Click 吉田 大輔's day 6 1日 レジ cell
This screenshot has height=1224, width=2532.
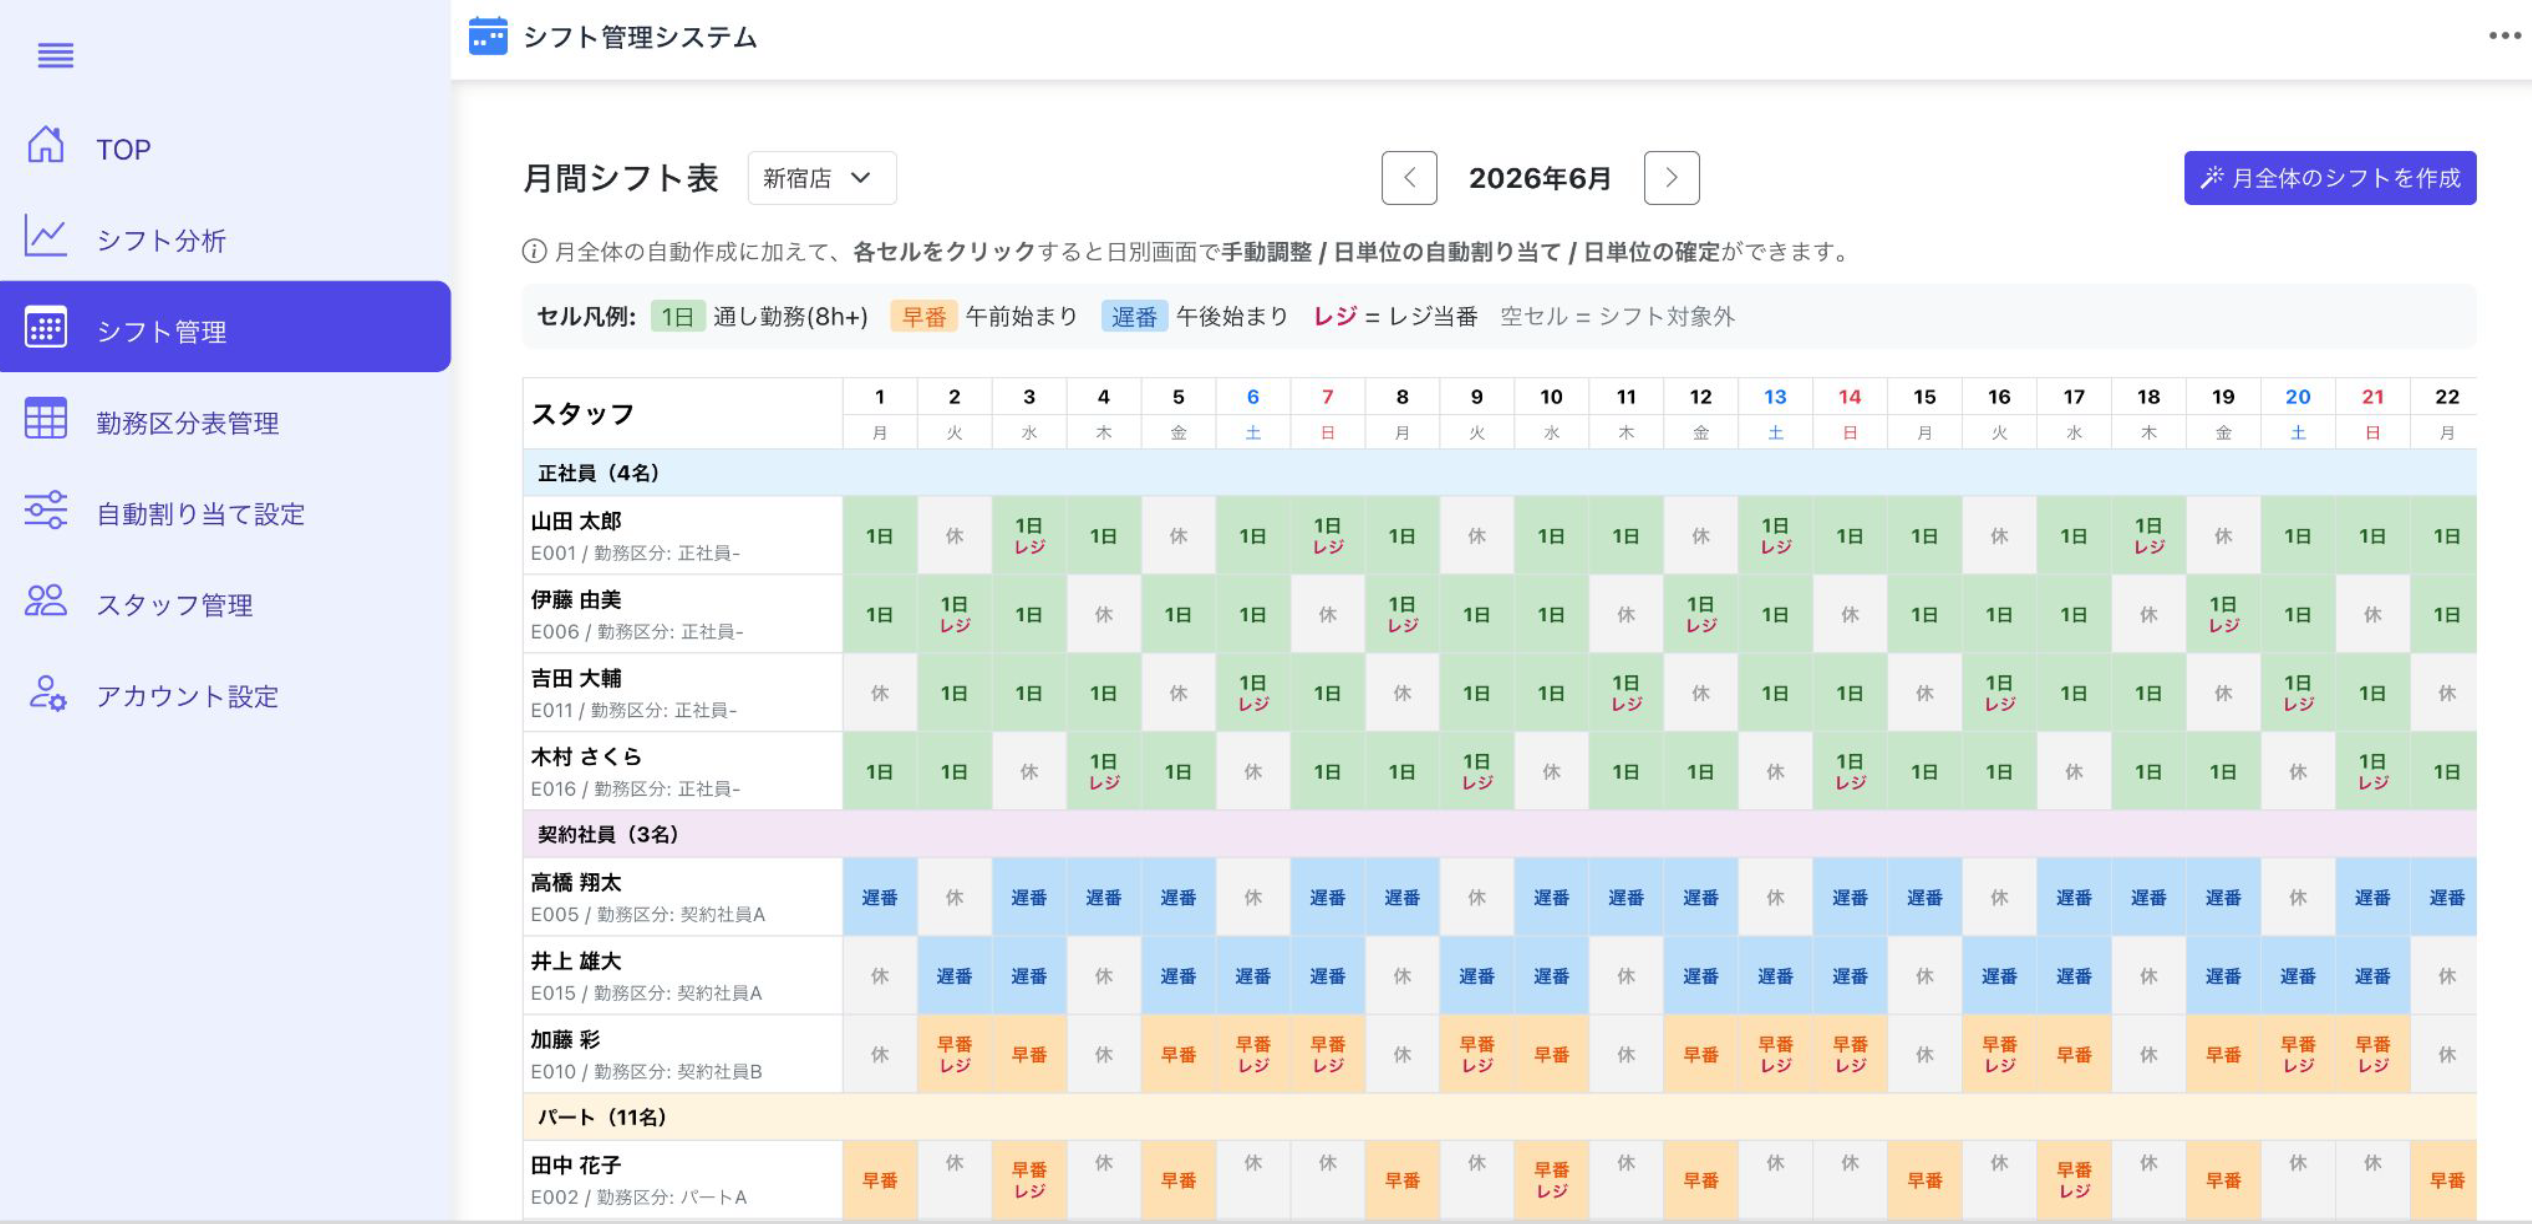click(1253, 693)
